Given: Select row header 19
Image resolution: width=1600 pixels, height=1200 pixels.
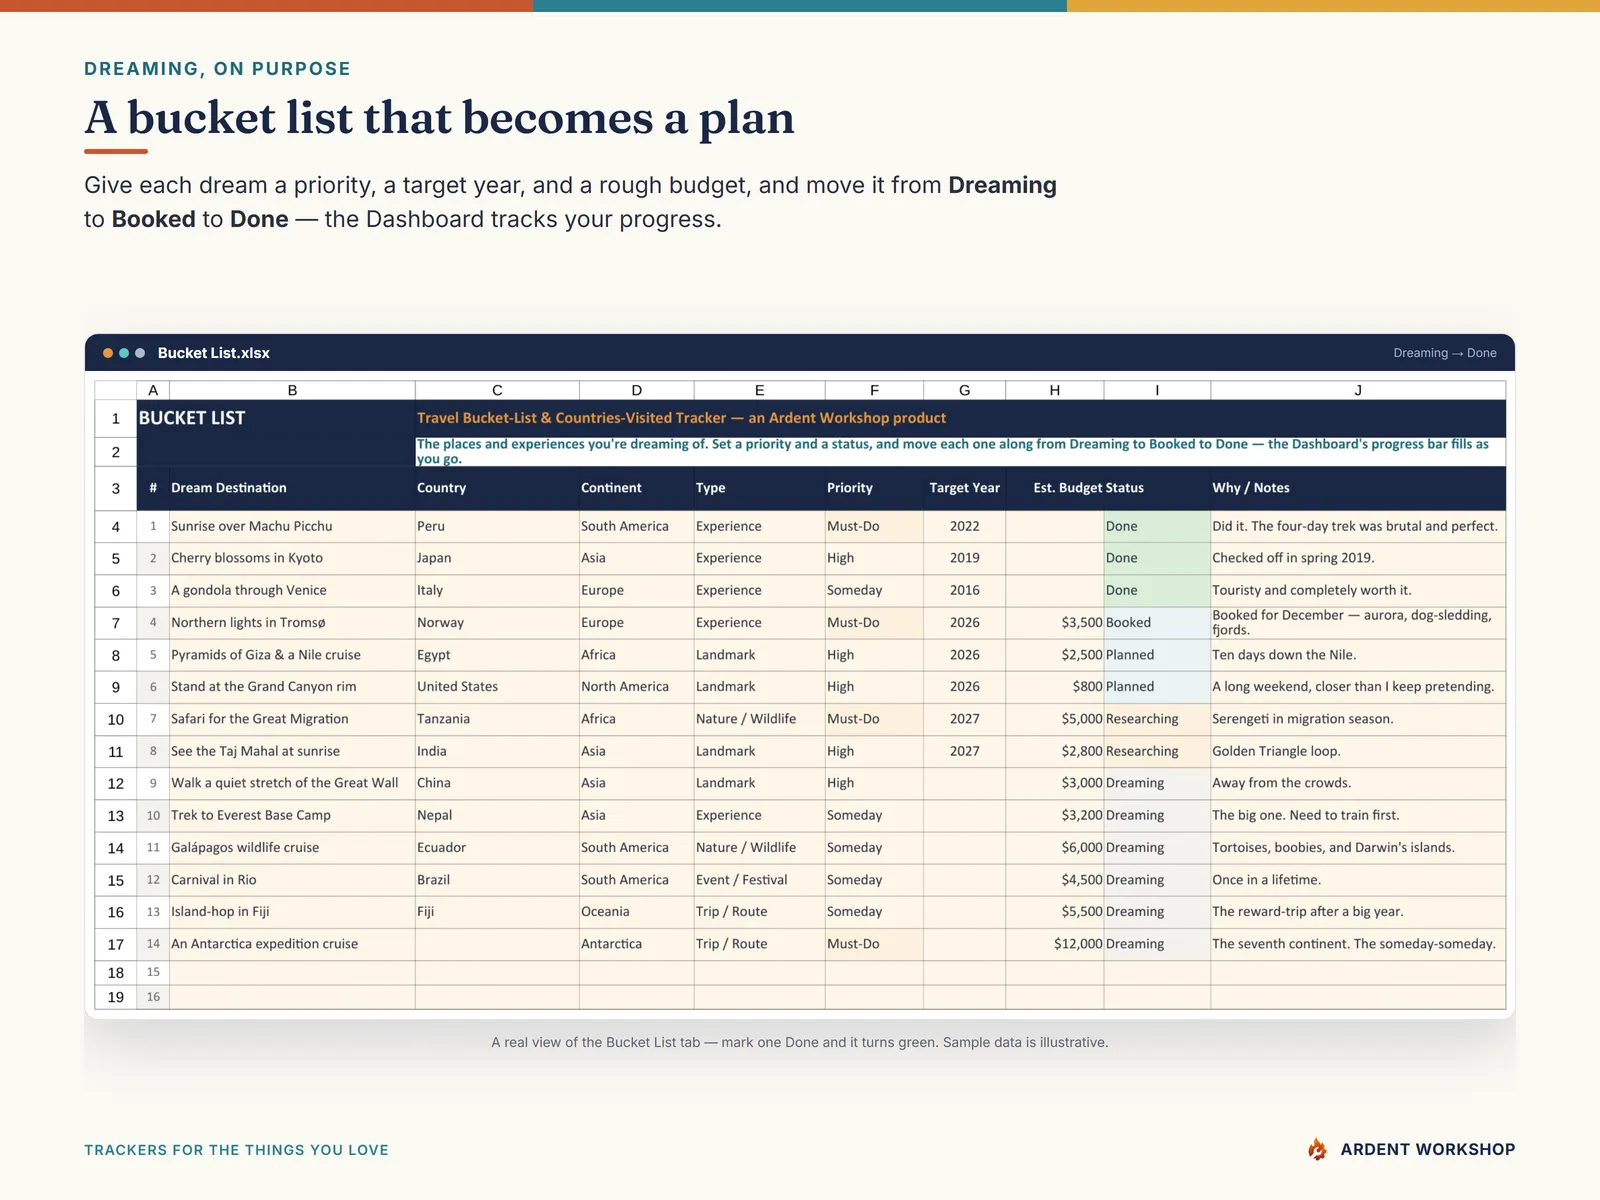Looking at the screenshot, I should (116, 997).
